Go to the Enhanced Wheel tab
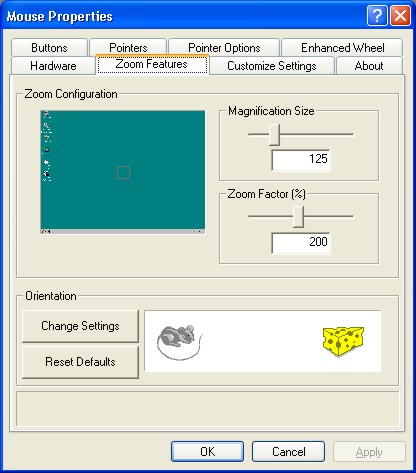The height and width of the screenshot is (473, 416). click(x=342, y=48)
